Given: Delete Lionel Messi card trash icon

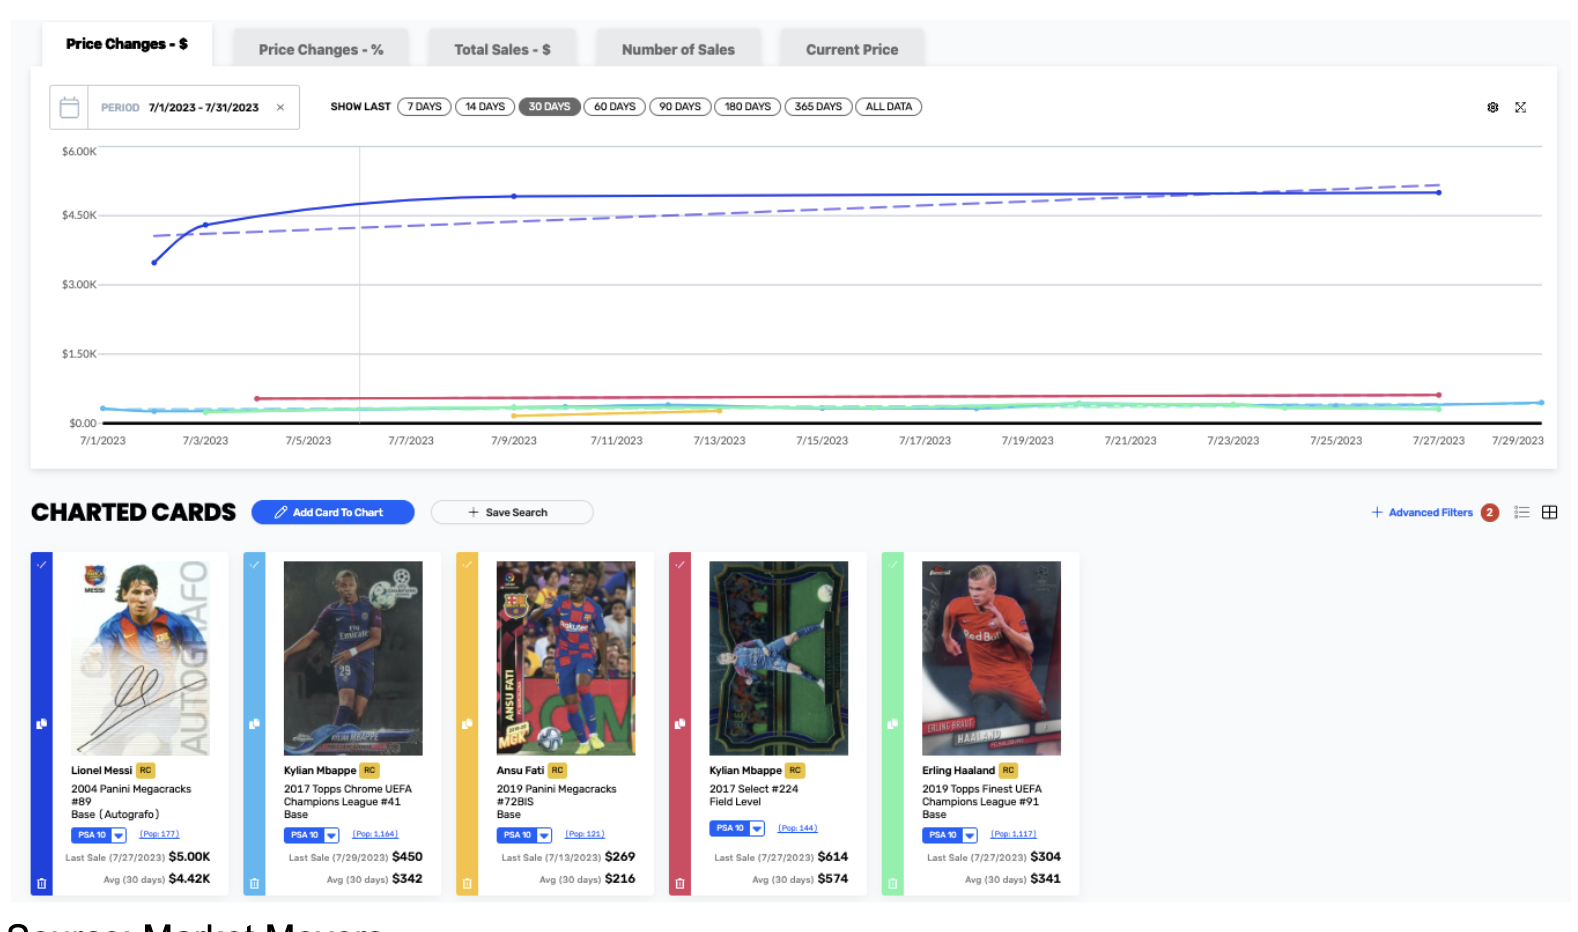Looking at the screenshot, I should [x=42, y=884].
